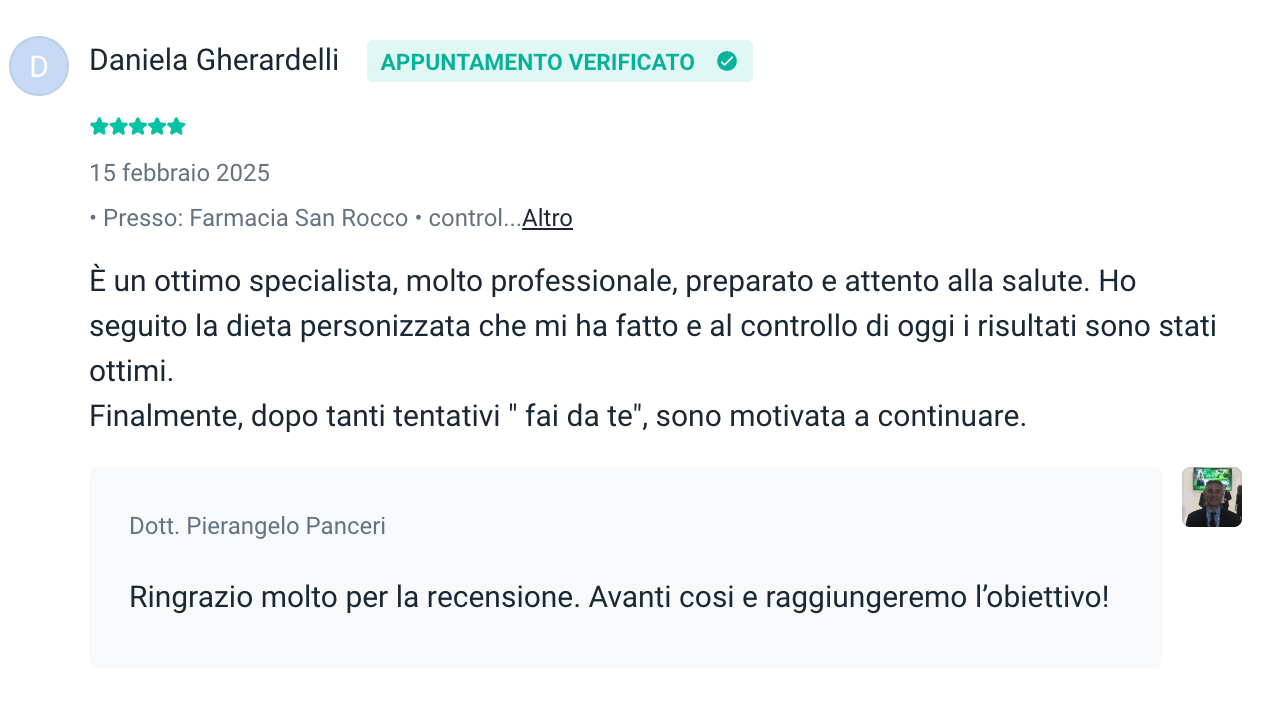
Task: Click the review's first line about ottimo specialista
Action: point(612,282)
